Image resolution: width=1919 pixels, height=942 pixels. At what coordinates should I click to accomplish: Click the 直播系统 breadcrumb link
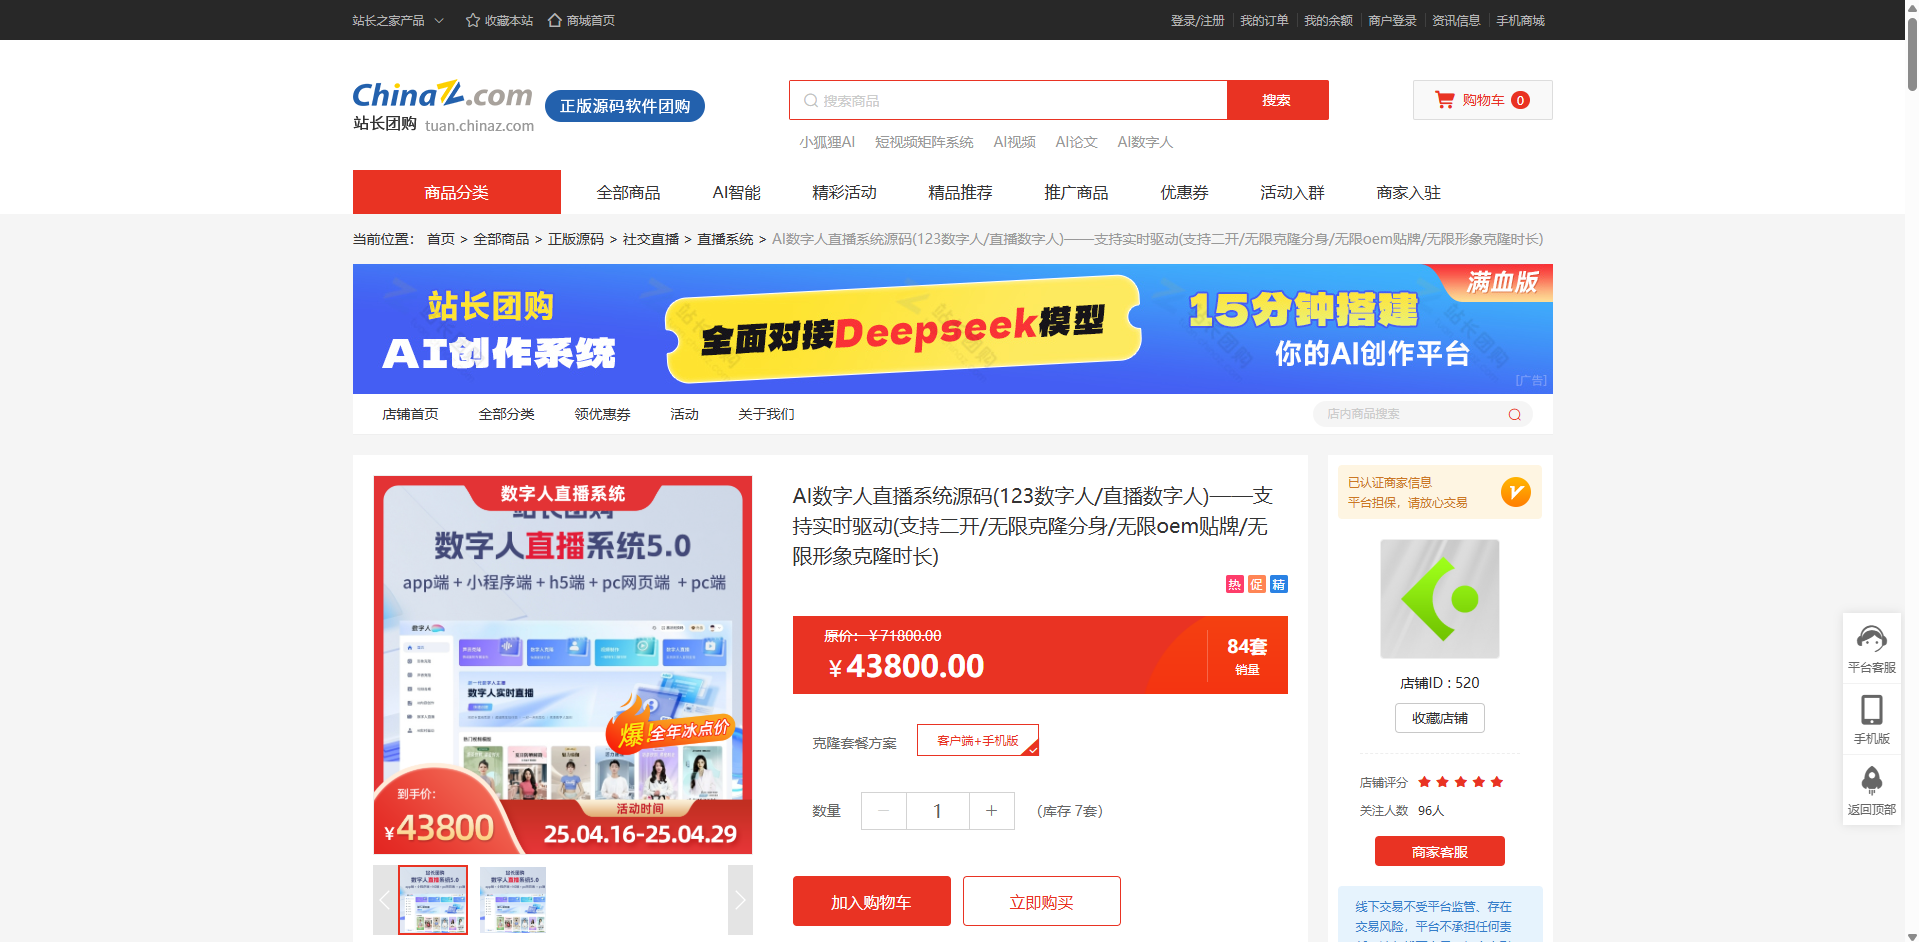(726, 239)
